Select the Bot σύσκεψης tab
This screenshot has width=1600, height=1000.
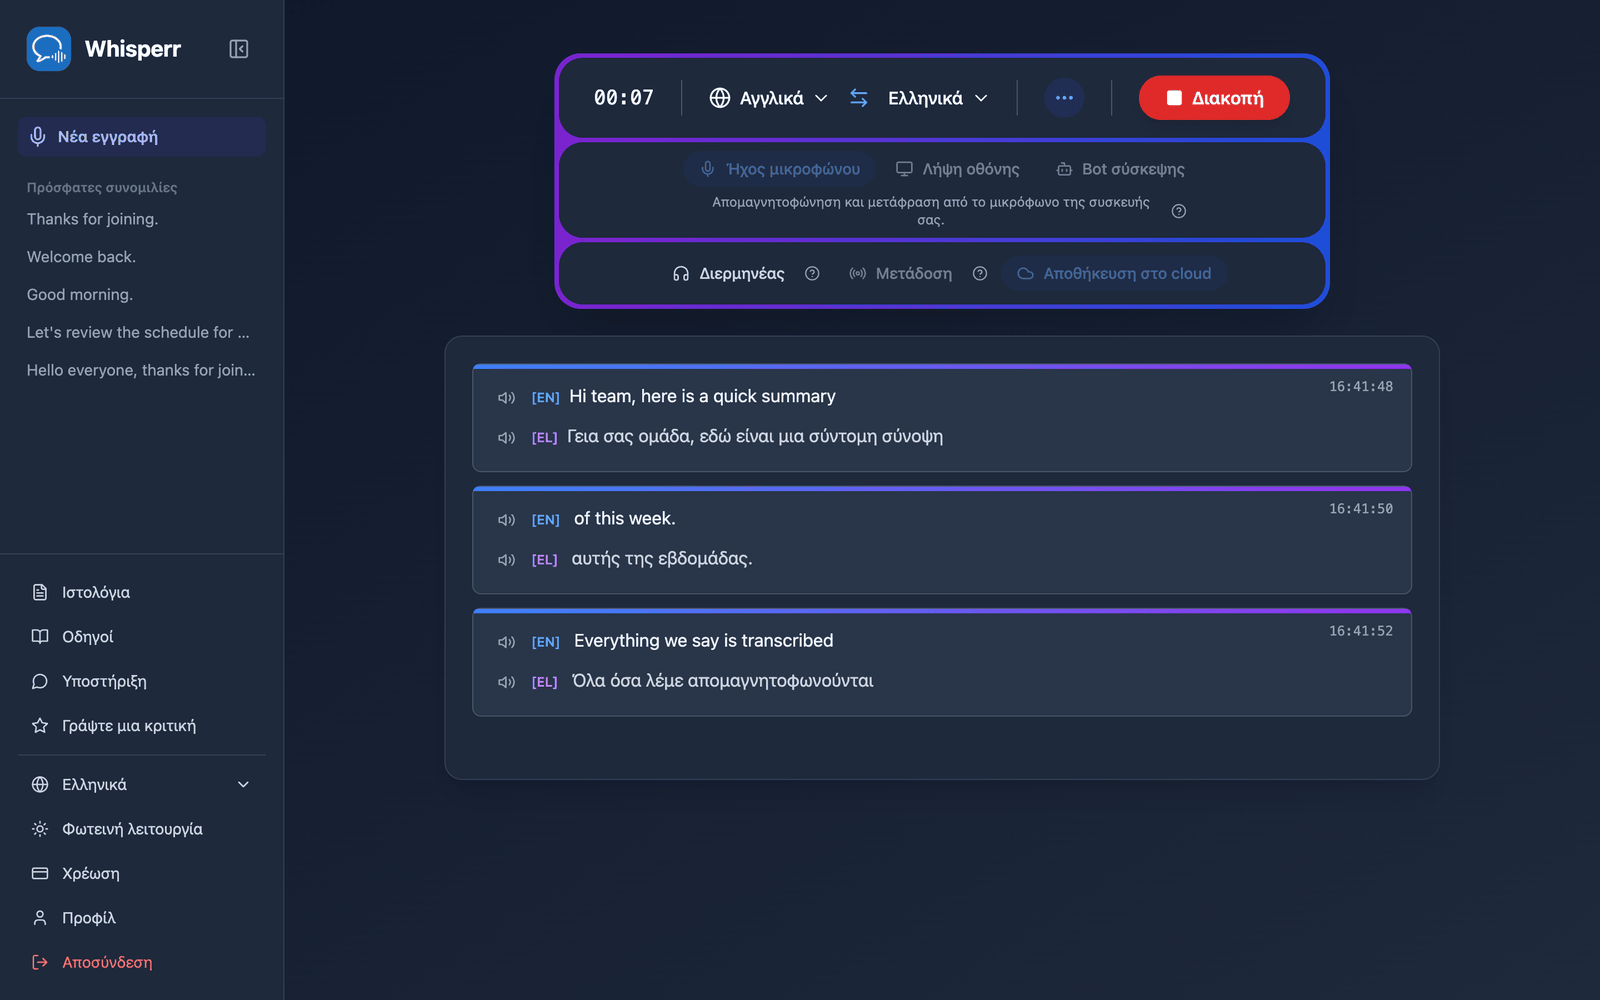tap(1121, 169)
